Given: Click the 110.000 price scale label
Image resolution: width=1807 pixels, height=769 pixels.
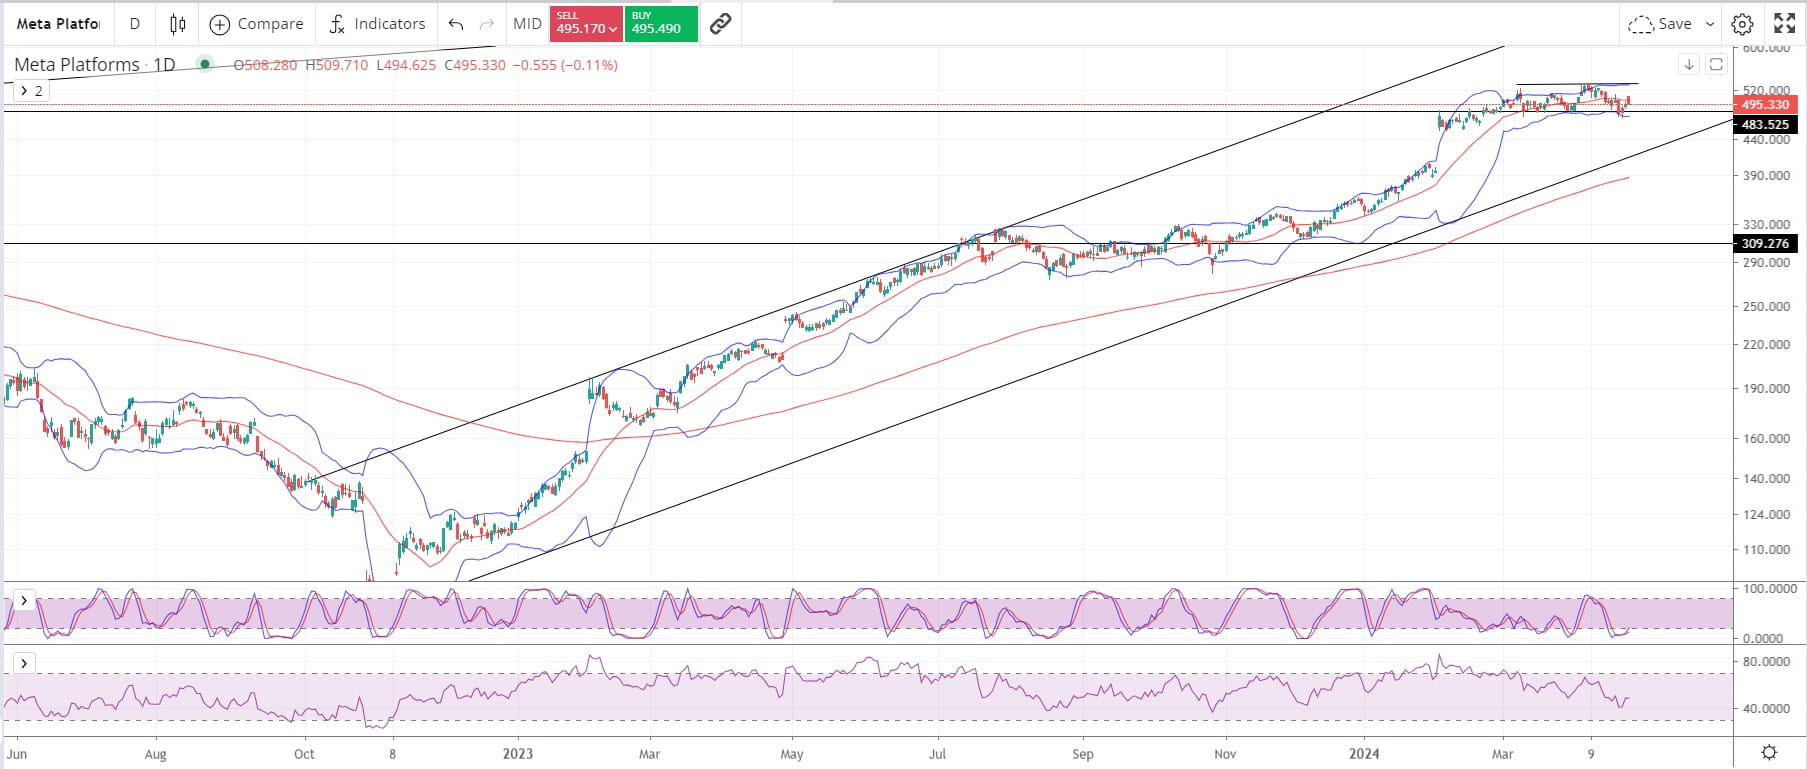Looking at the screenshot, I should (x=1766, y=549).
